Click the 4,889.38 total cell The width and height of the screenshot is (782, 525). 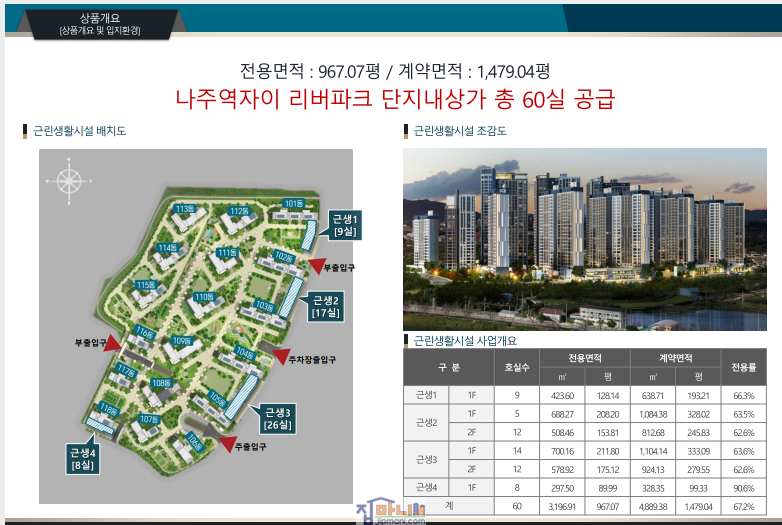point(653,507)
